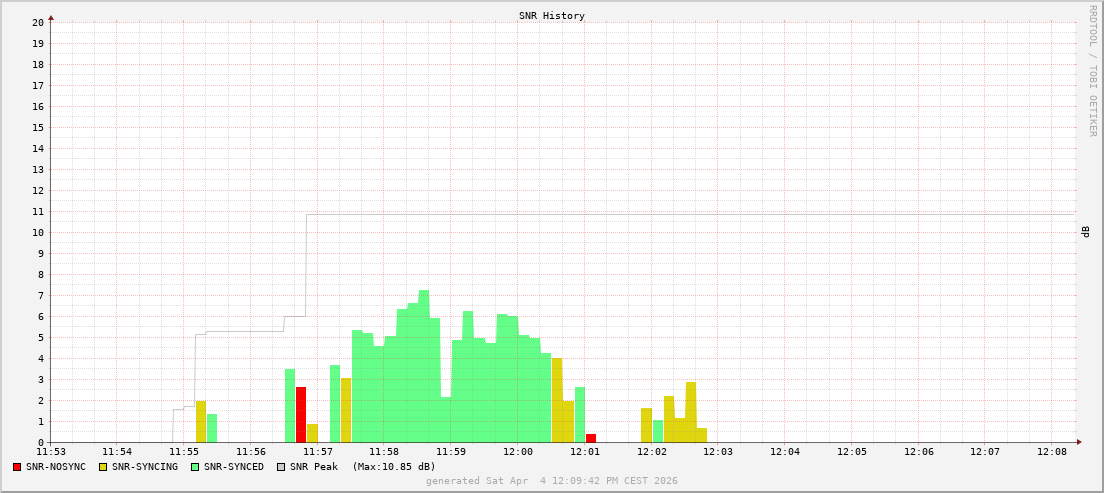Click the red arrow ending the X axis

(x=1079, y=442)
